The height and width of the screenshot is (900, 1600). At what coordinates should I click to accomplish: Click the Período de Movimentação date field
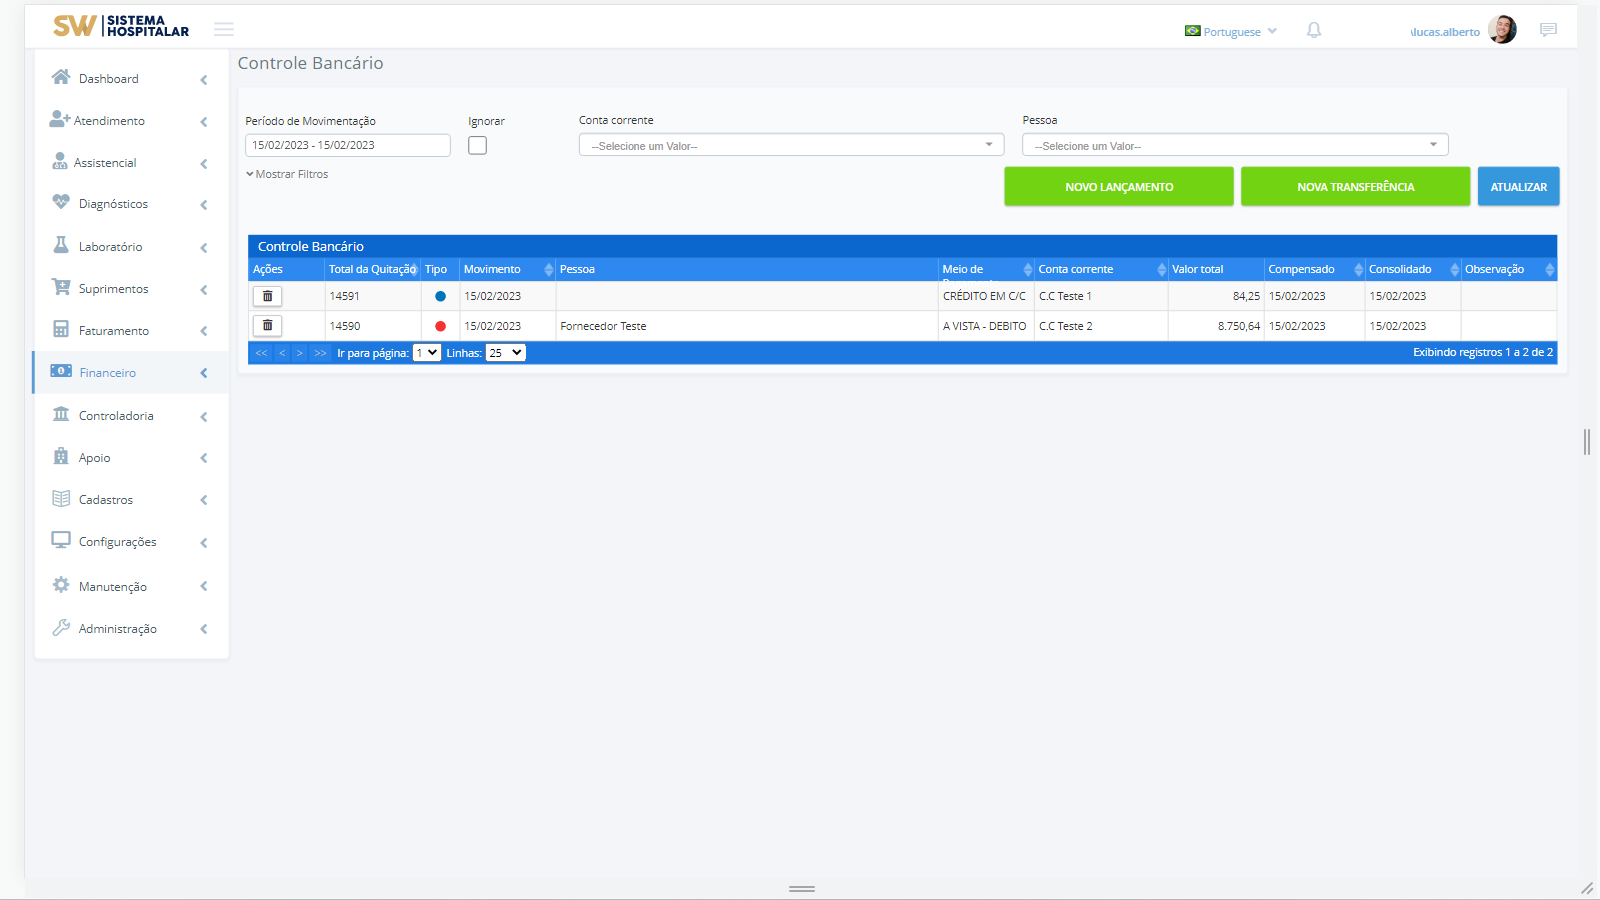[x=347, y=146]
